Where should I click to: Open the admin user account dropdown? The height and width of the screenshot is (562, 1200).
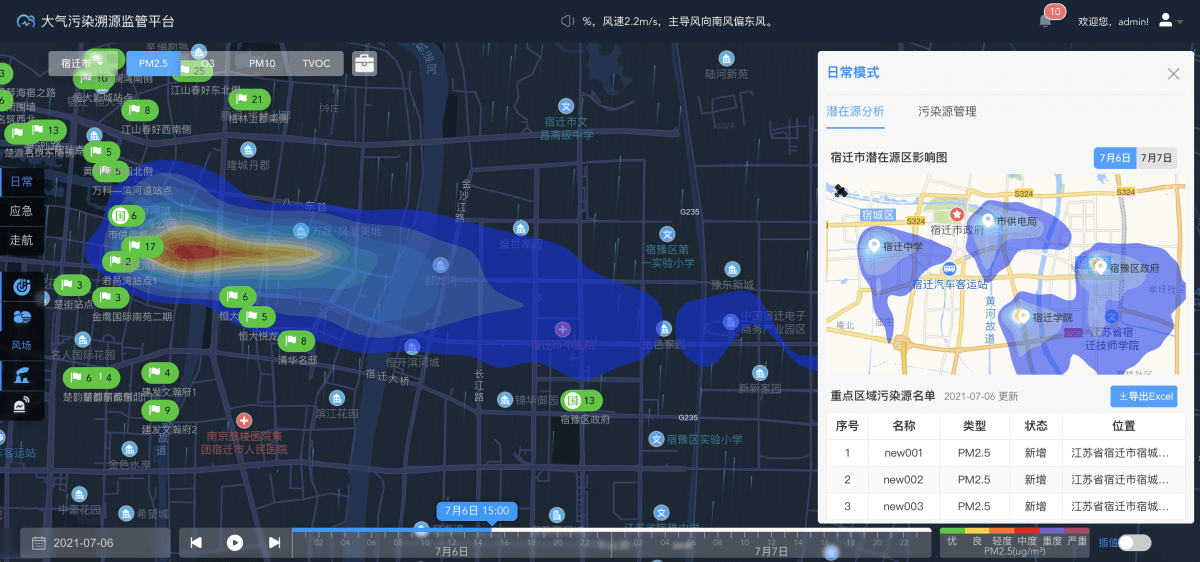coord(1167,20)
